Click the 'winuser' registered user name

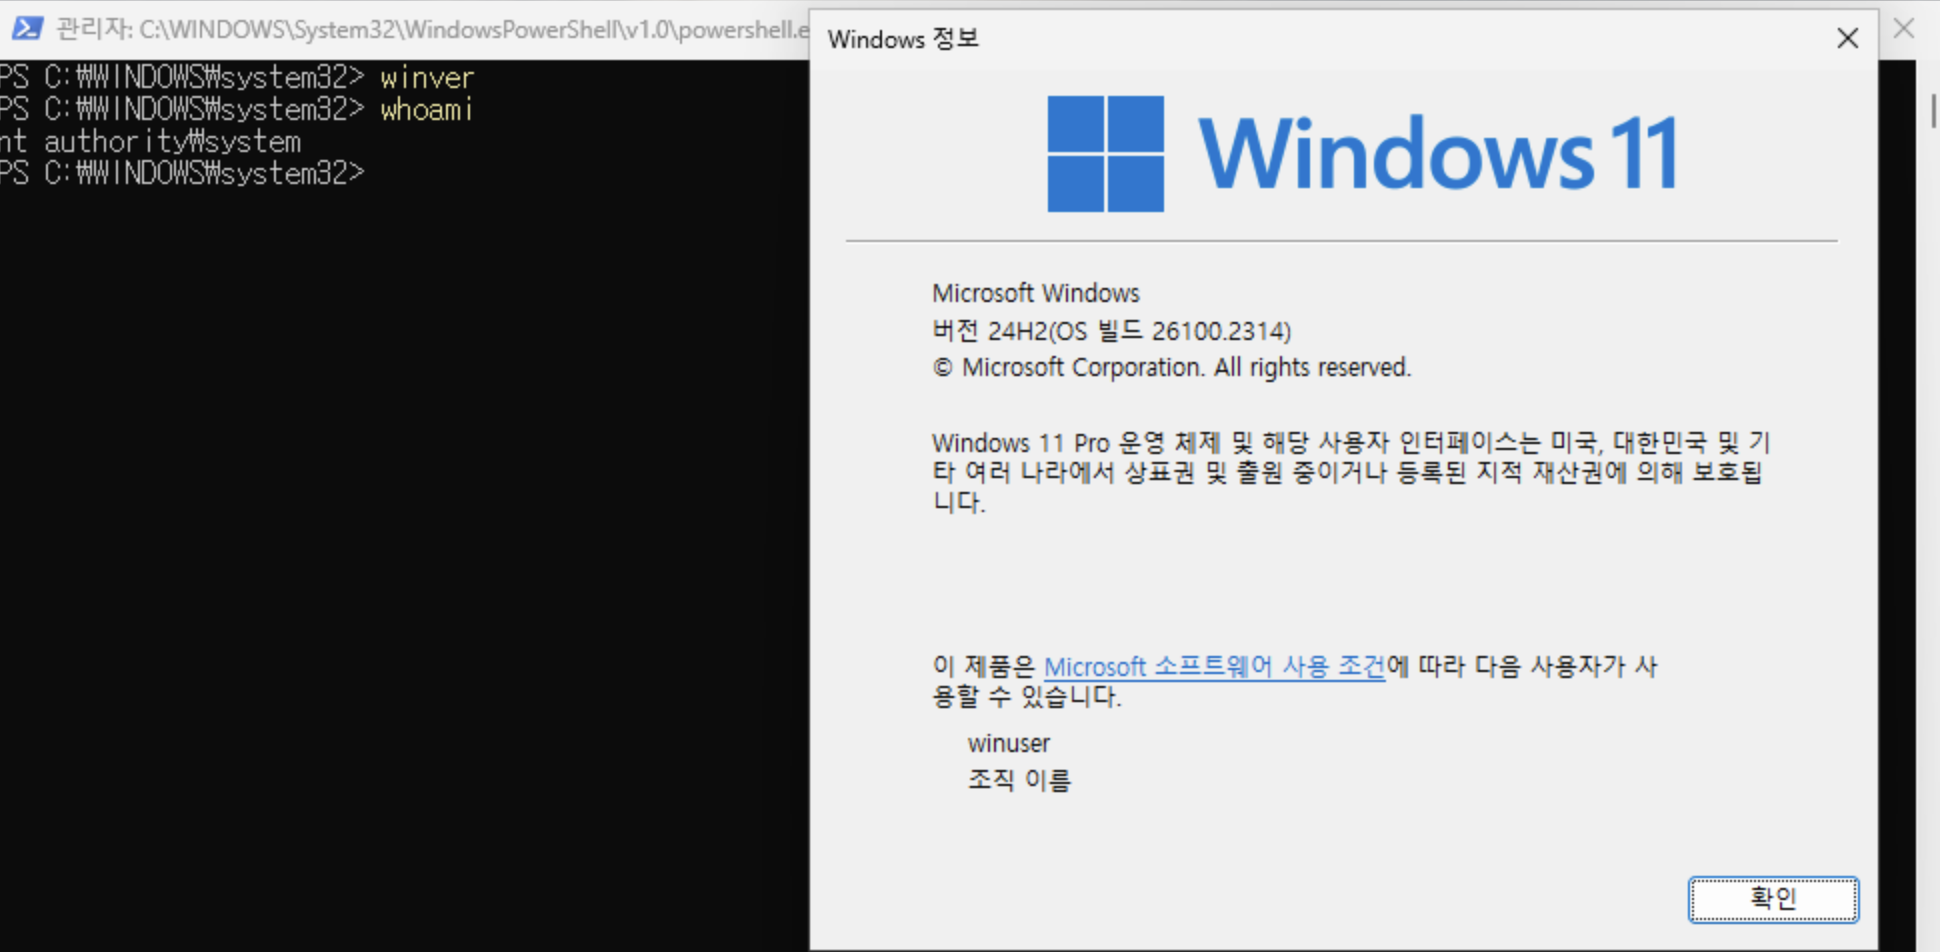tap(1008, 743)
